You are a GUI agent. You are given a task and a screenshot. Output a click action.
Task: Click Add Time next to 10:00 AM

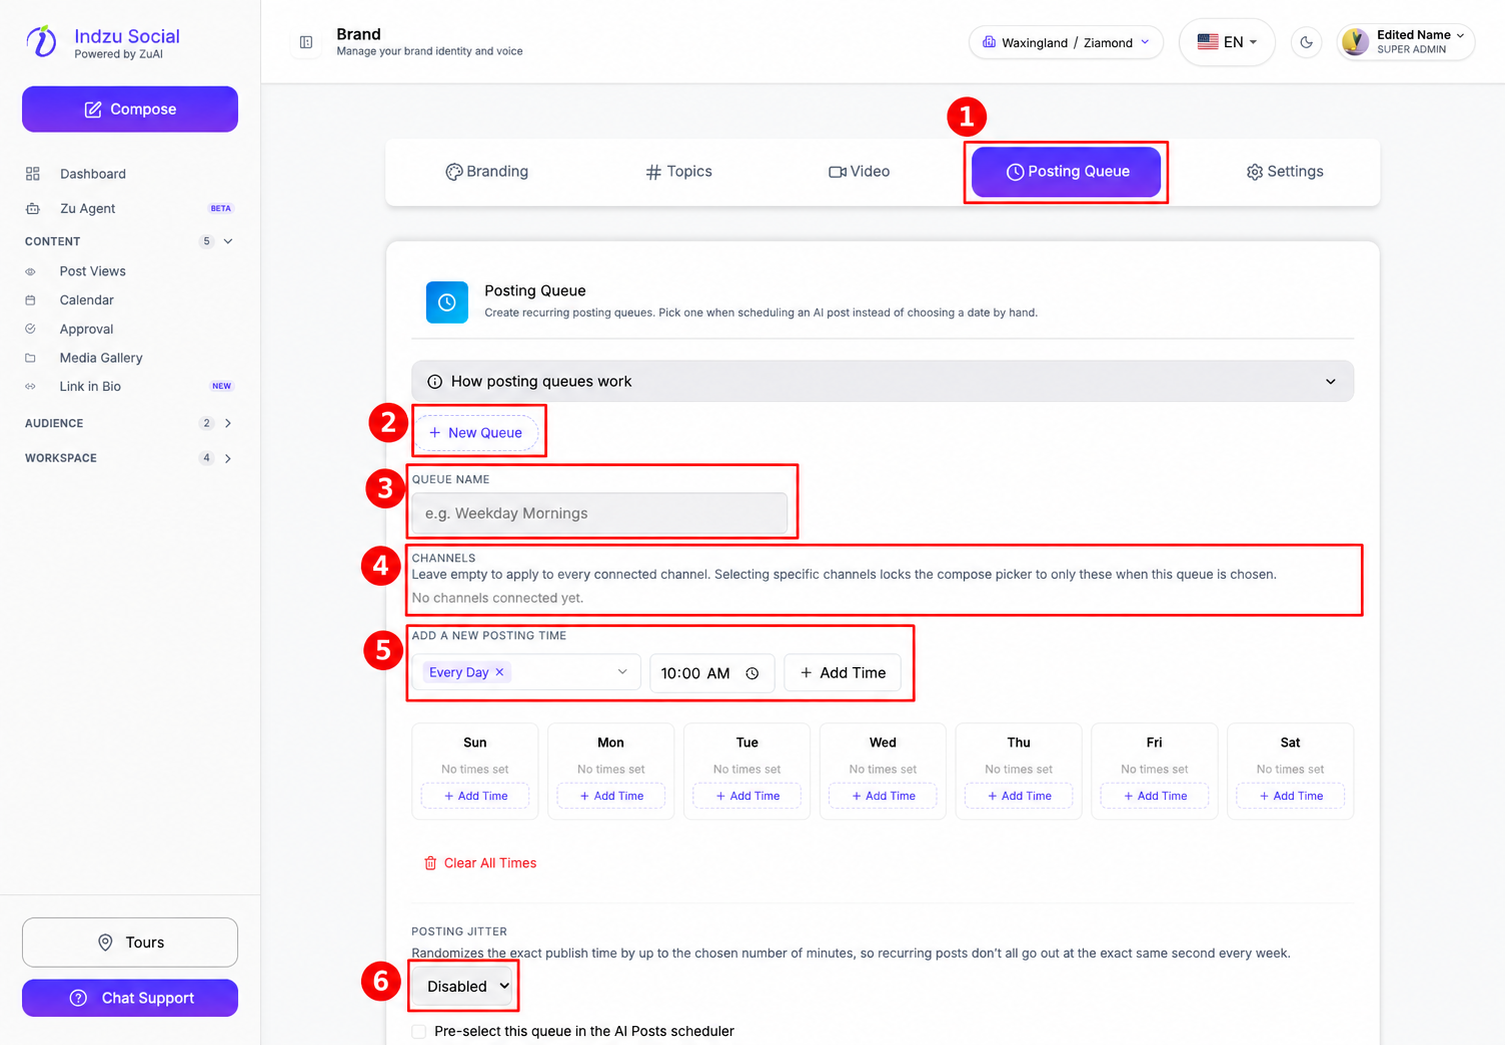click(x=843, y=673)
